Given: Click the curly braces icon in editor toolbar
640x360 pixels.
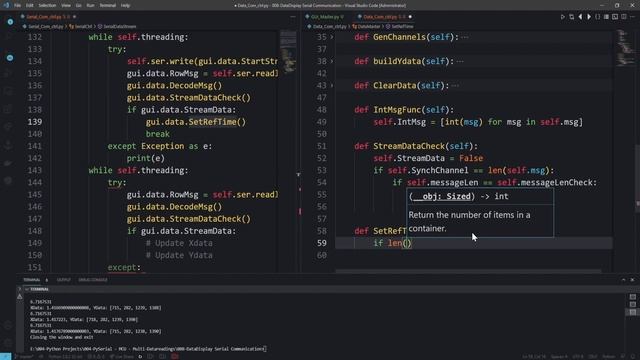Looking at the screenshot, I should 598,17.
